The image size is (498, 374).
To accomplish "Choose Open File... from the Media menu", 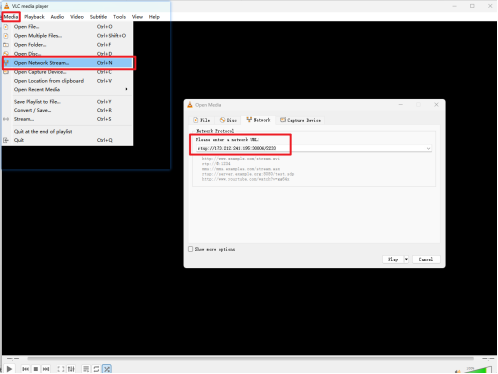I will pos(68,27).
